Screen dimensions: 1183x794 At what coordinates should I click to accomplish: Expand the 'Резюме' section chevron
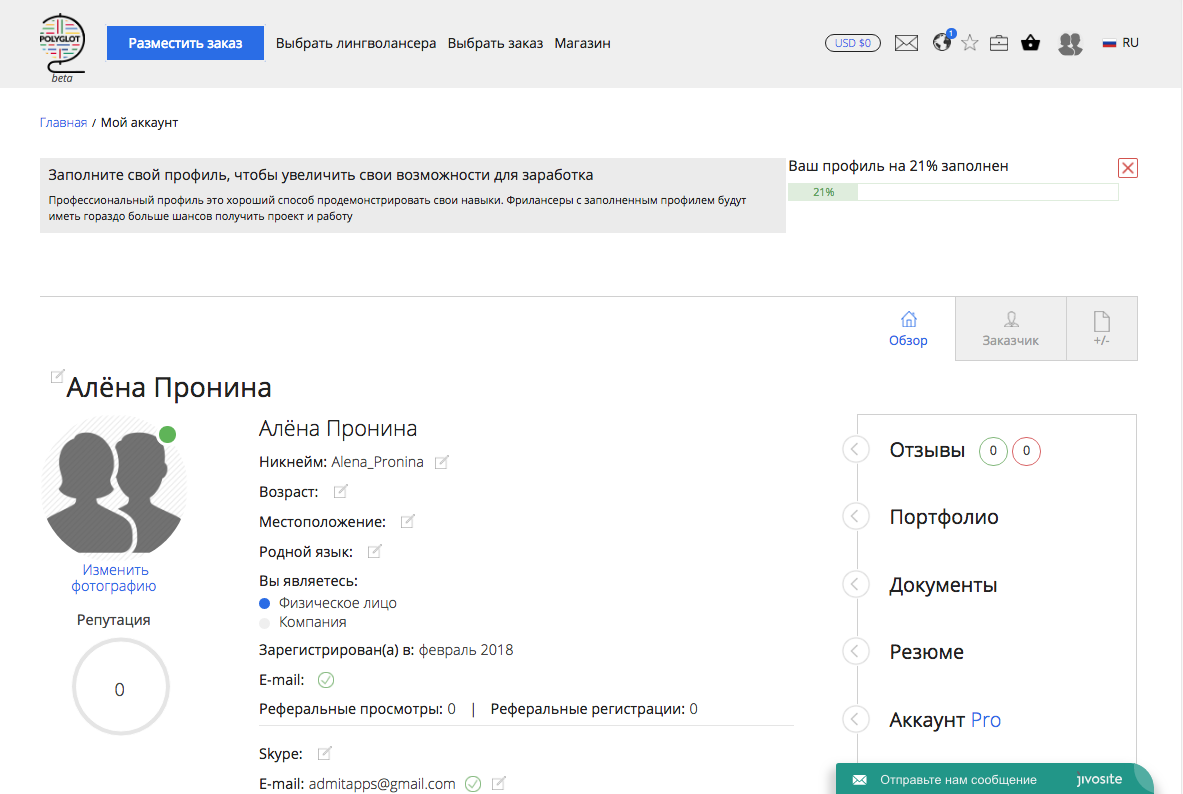coord(855,651)
